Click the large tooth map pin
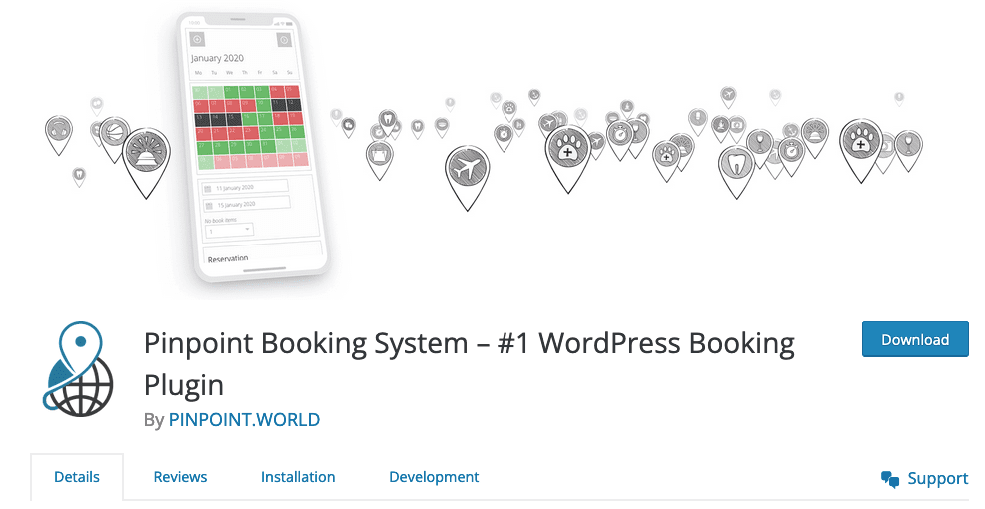The width and height of the screenshot is (985, 509). 736,171
